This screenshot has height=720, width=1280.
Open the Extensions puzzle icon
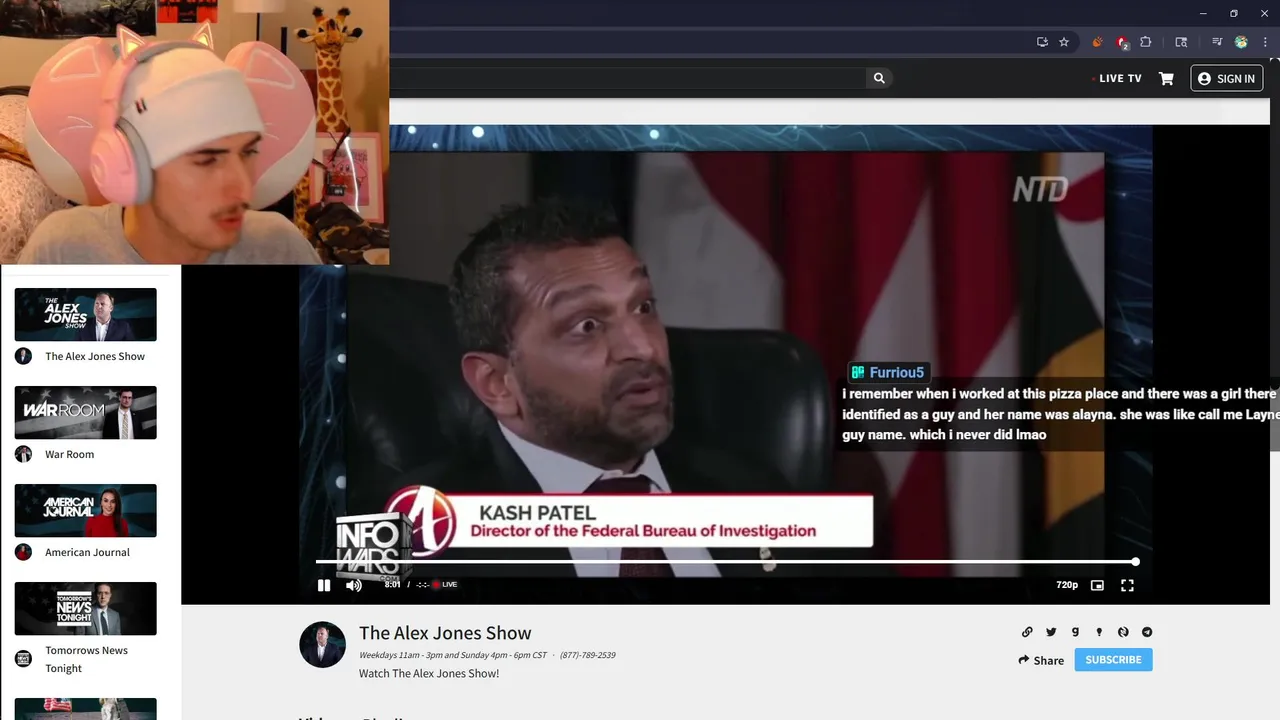click(1146, 42)
